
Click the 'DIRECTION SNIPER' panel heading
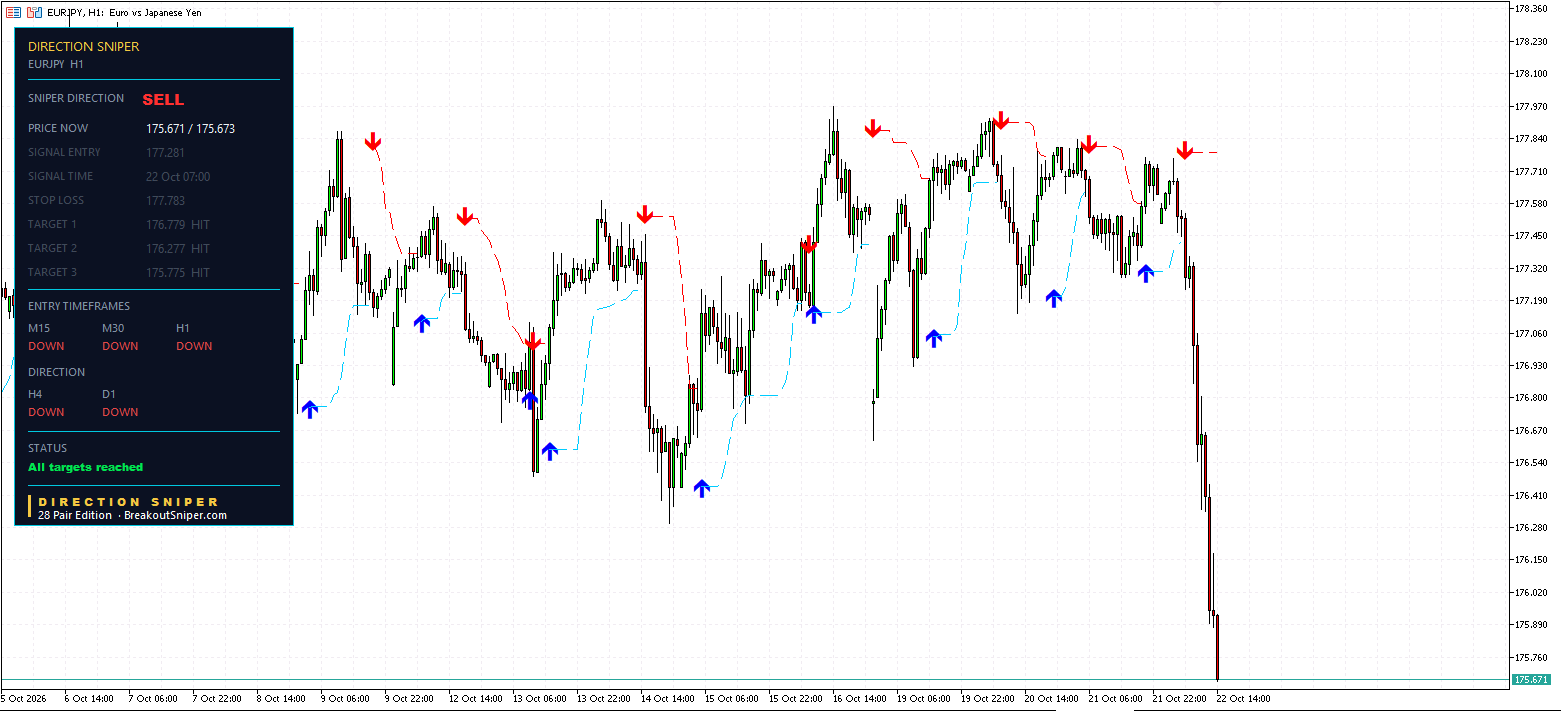[x=84, y=47]
